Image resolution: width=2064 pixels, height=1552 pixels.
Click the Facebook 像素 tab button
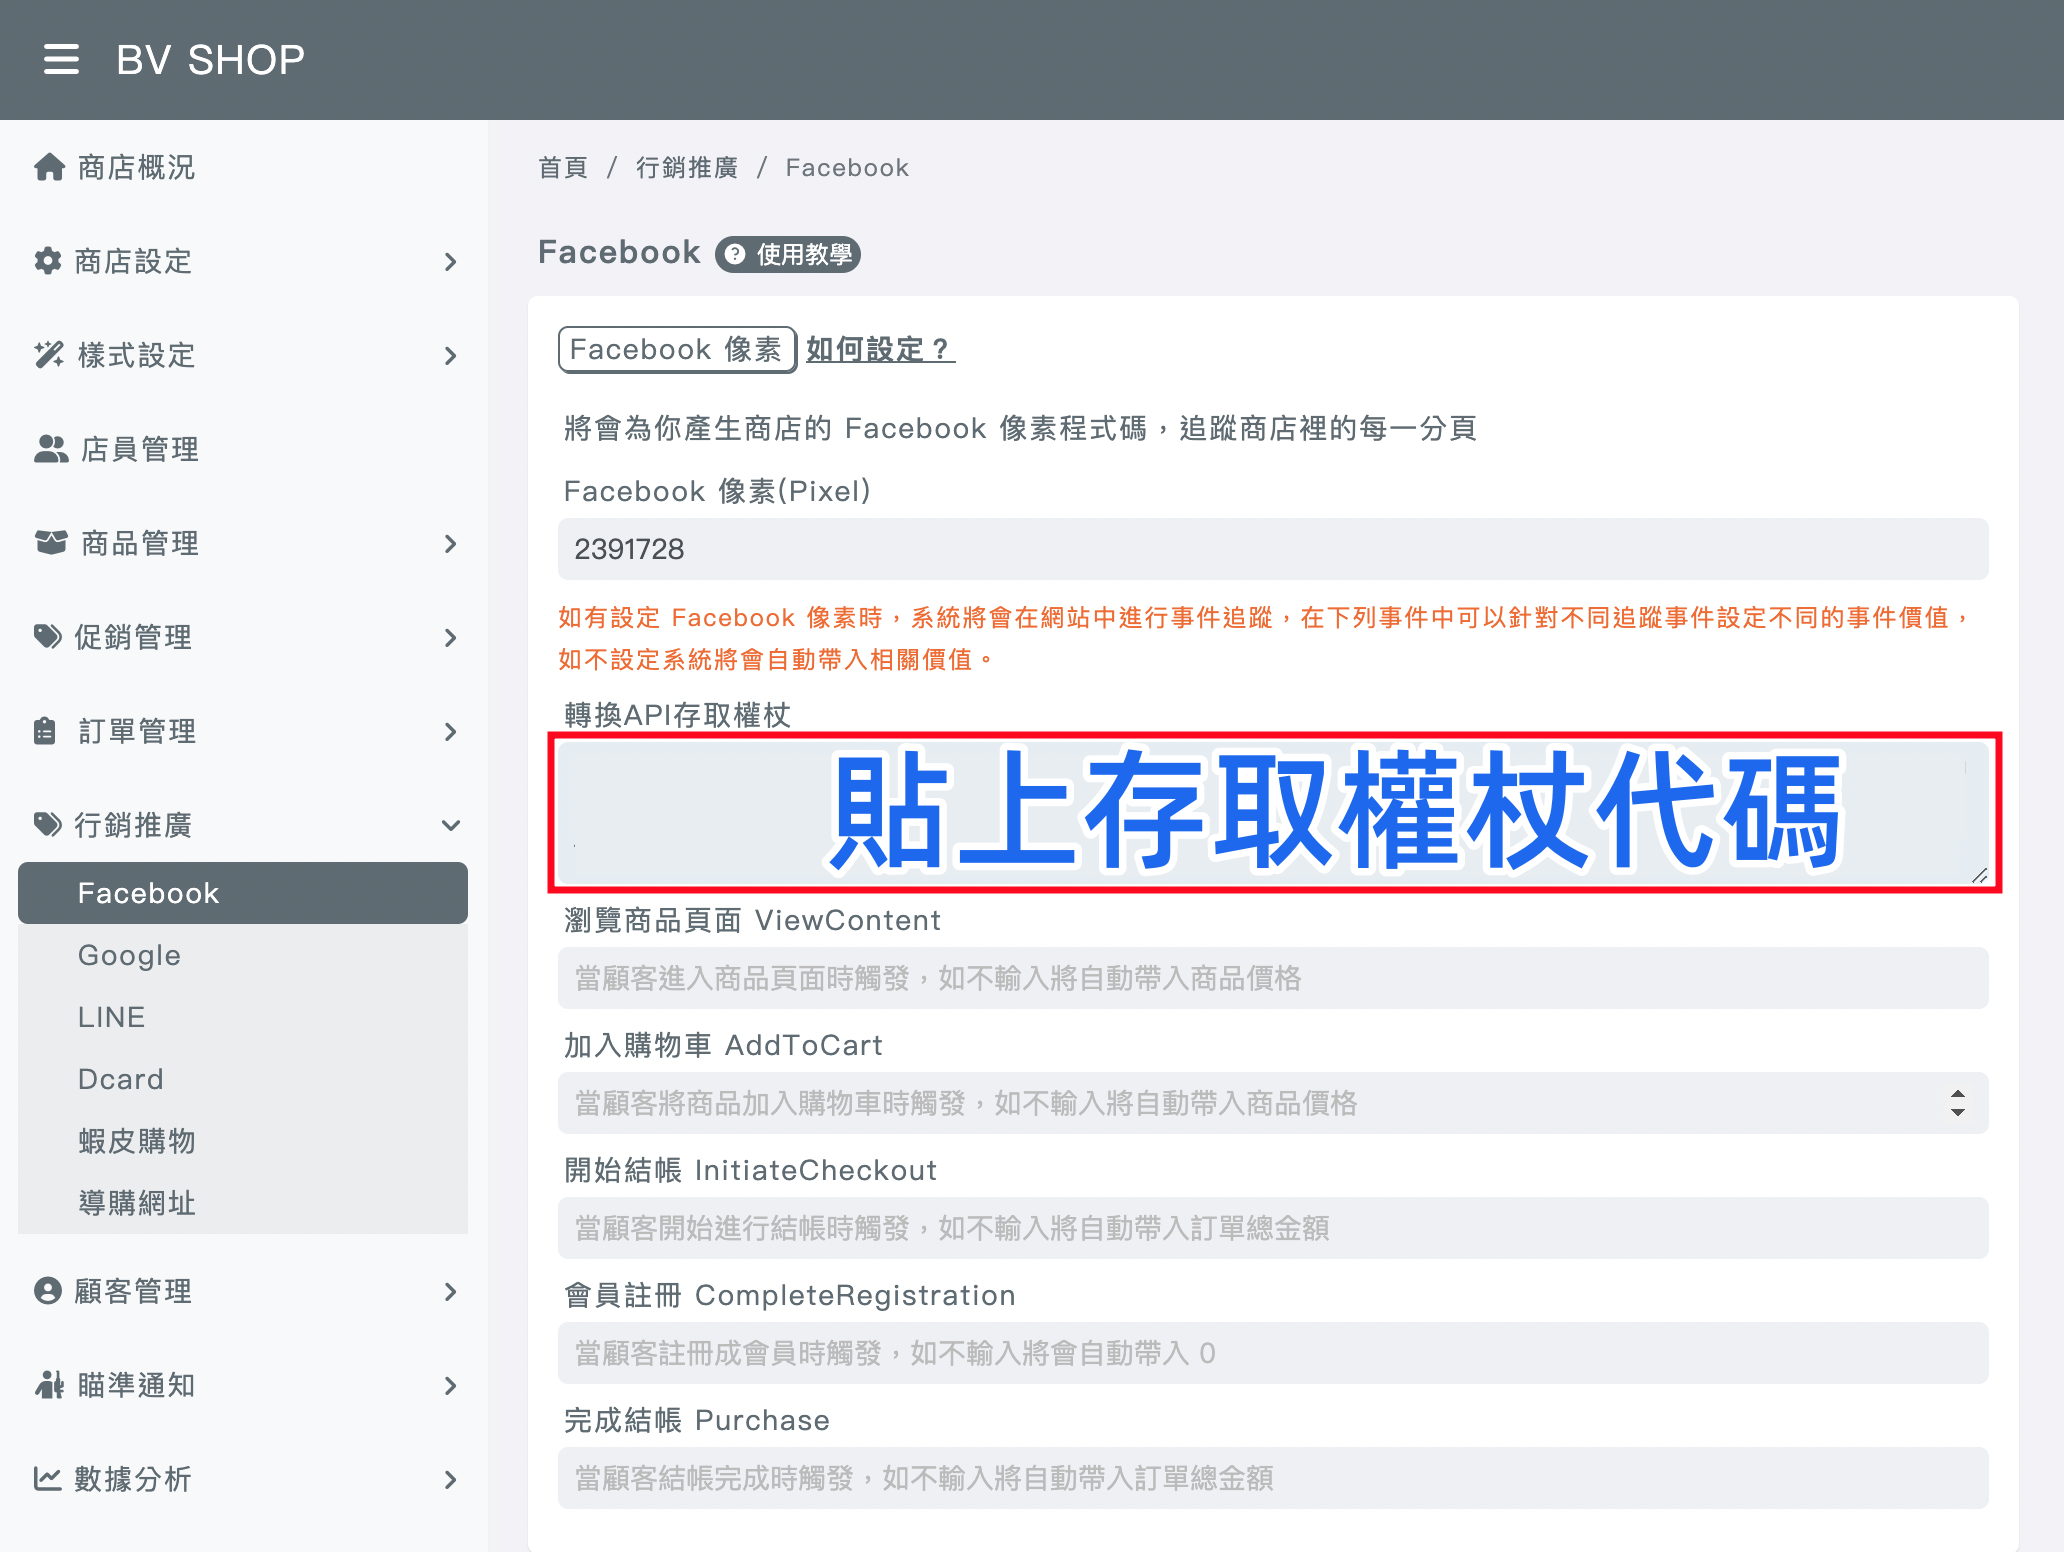(677, 349)
